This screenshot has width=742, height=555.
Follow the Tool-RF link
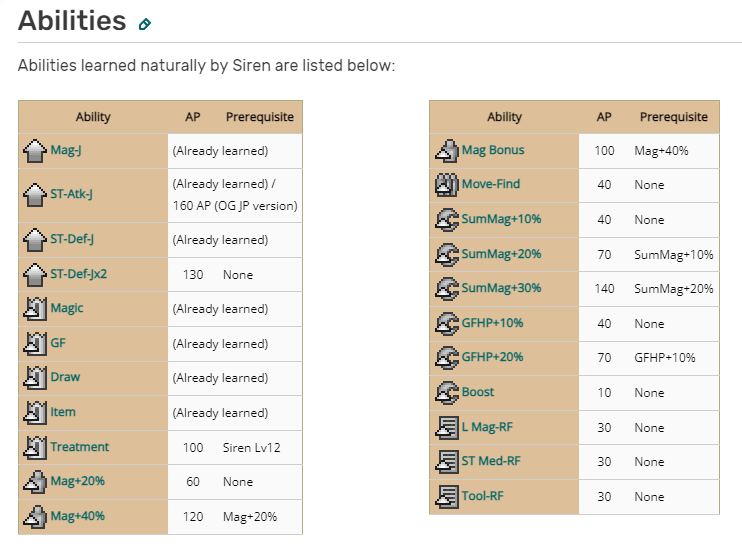click(482, 496)
